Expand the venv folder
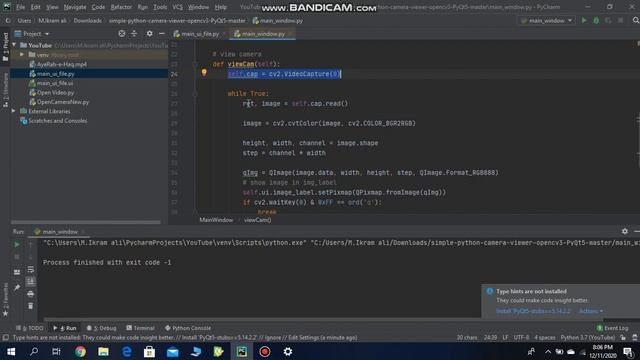Image resolution: width=640 pixels, height=360 pixels. pos(22,54)
